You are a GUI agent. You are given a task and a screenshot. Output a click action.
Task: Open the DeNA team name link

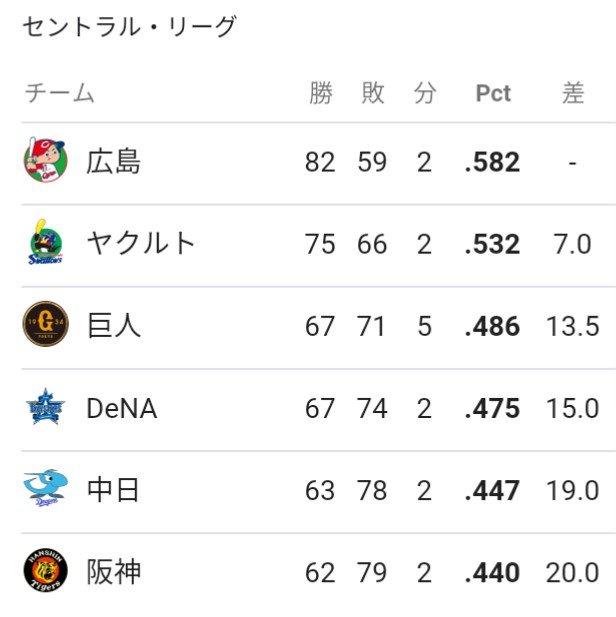click(x=122, y=408)
